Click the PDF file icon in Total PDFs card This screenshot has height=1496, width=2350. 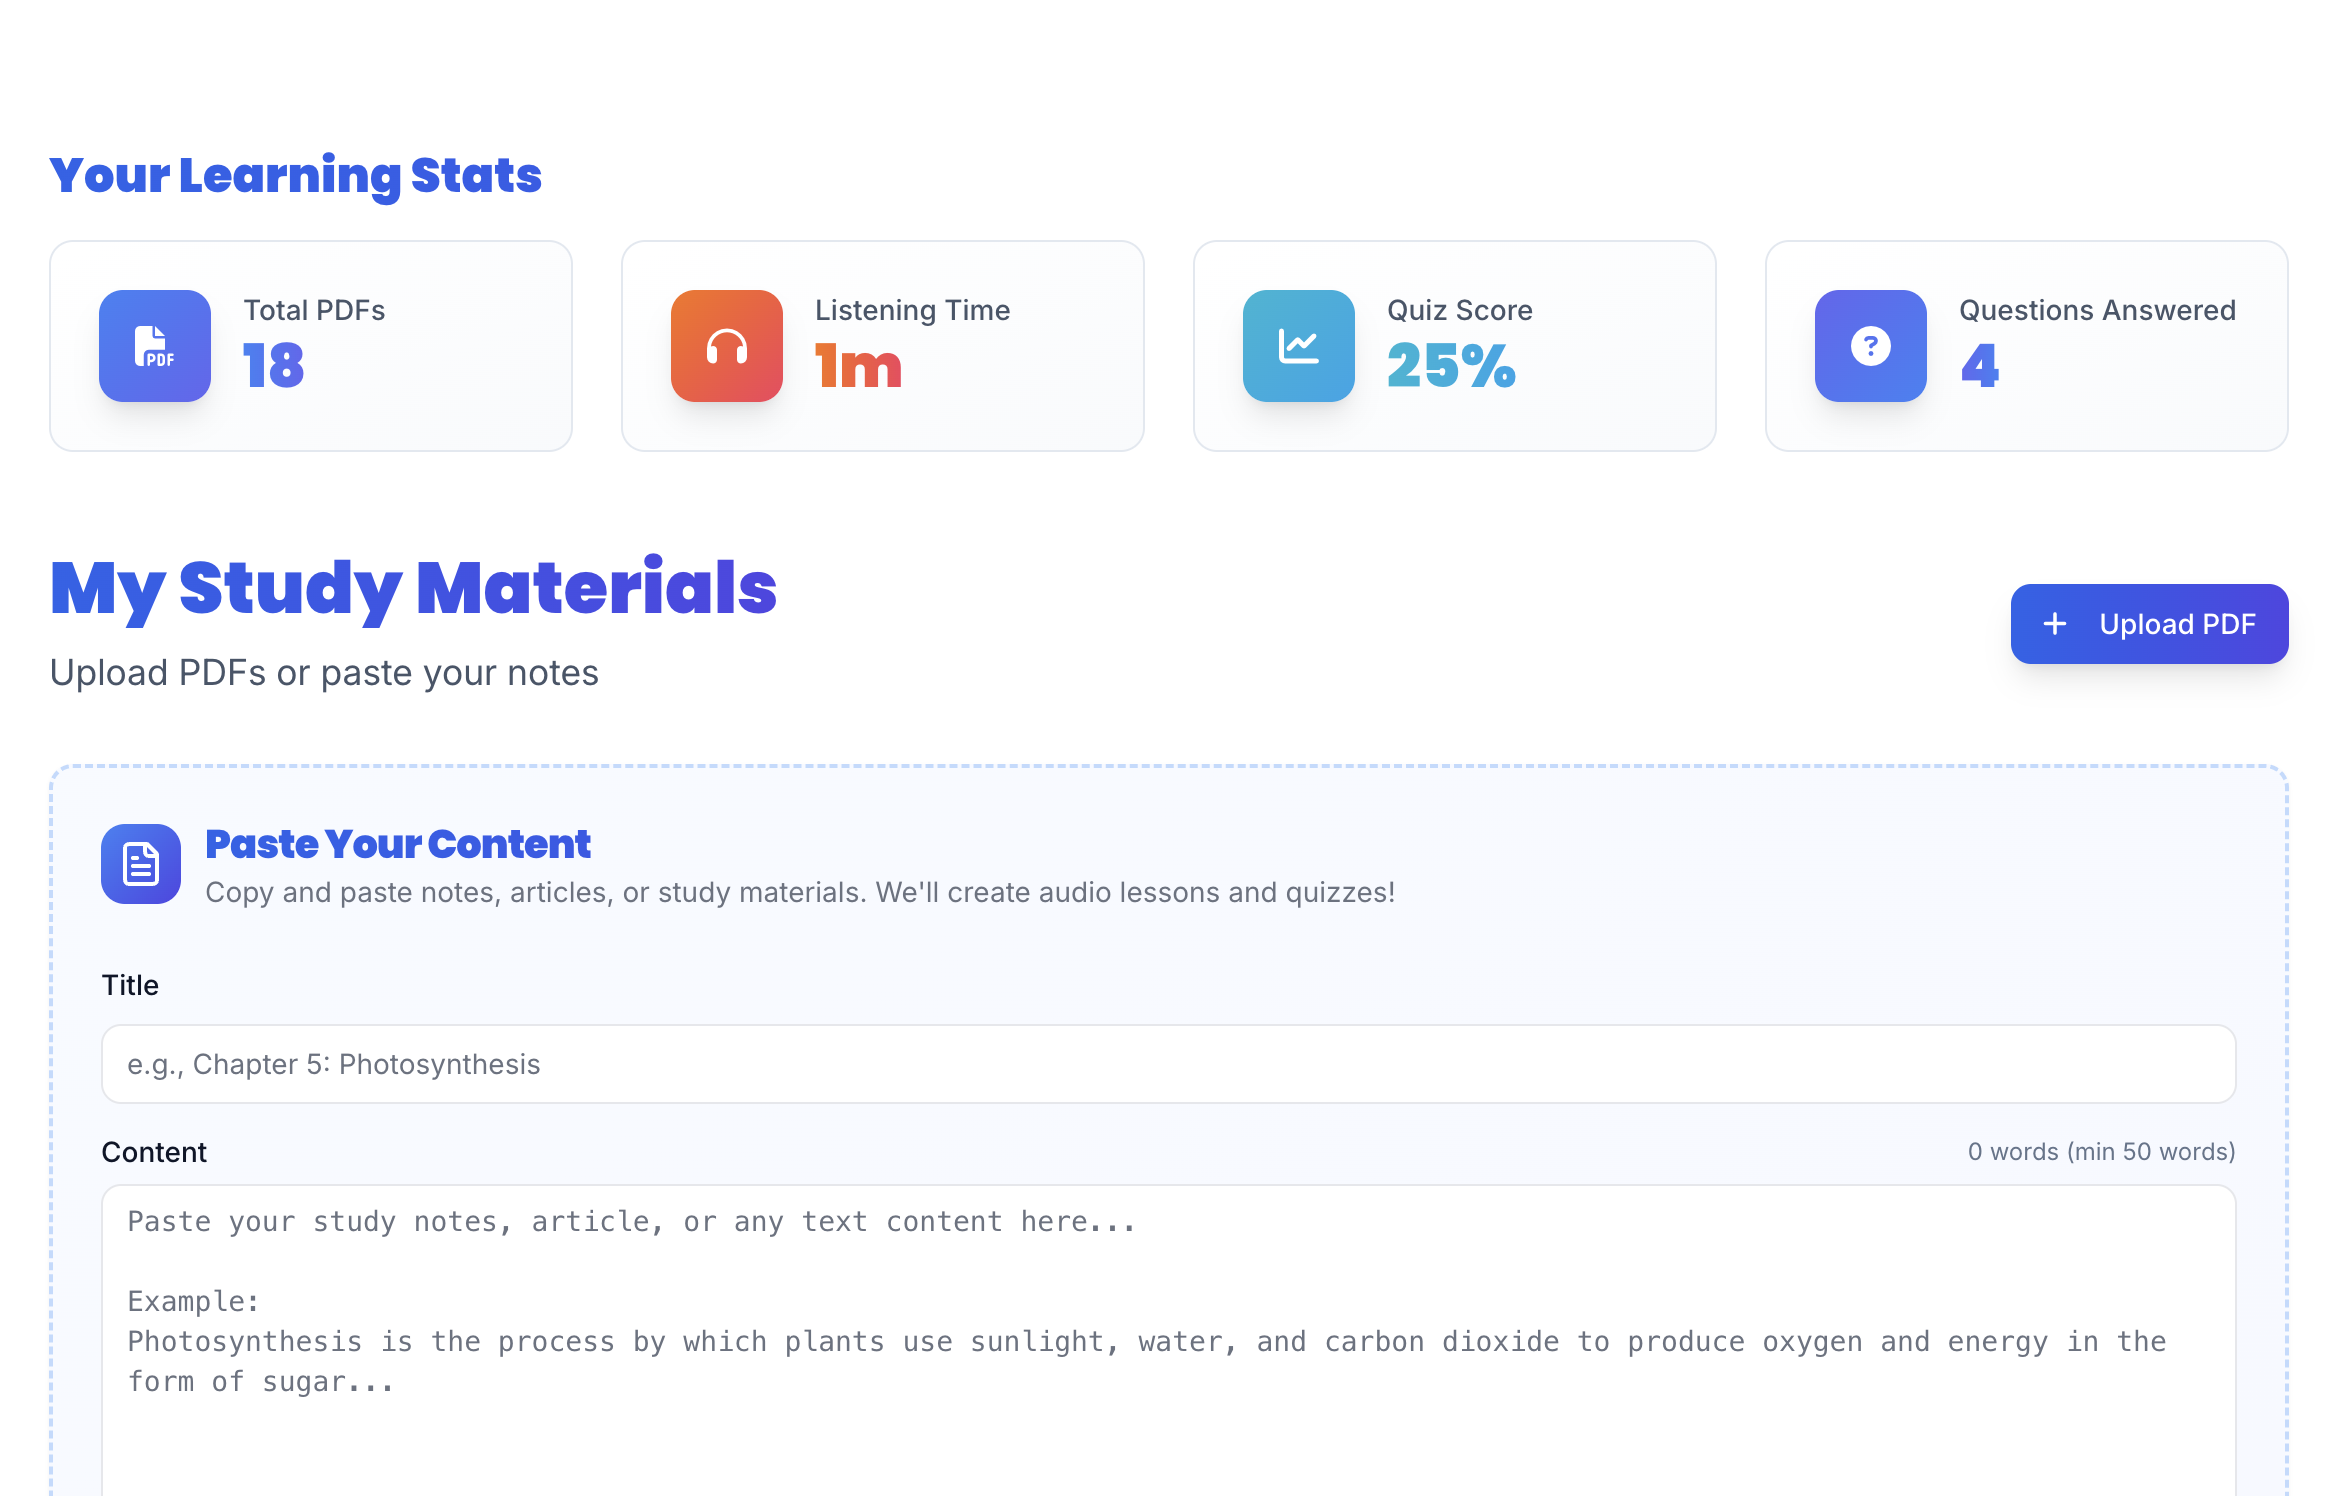[155, 346]
